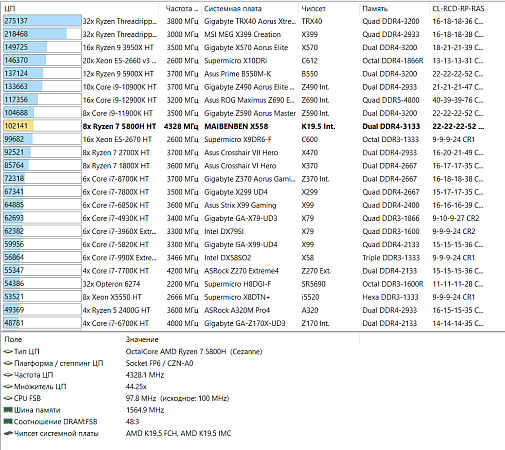This screenshot has height=450, width=505.
Task: Click the Socket FP6 / CZN-A0 value
Action: pos(159,363)
